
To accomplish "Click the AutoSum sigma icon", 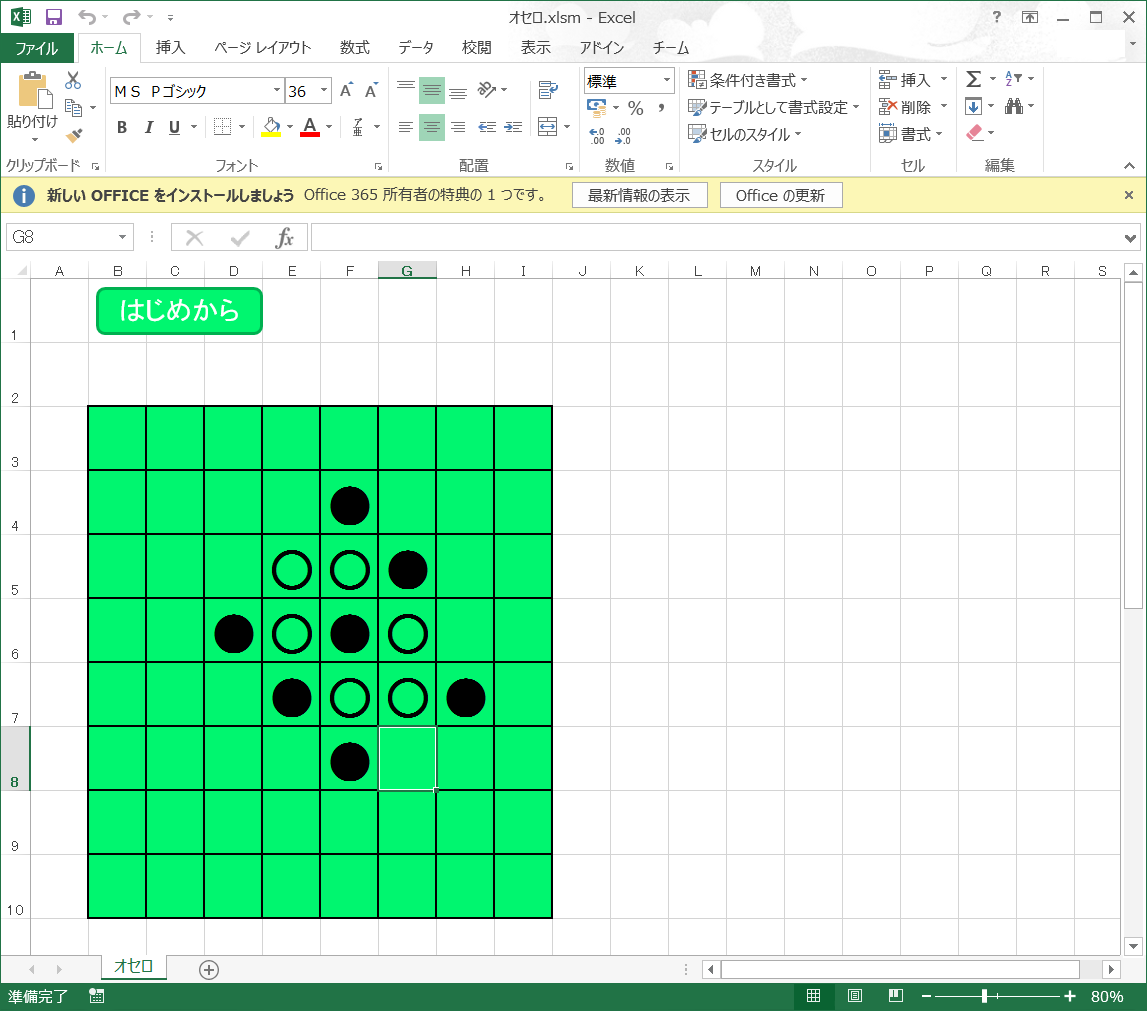I will [973, 79].
